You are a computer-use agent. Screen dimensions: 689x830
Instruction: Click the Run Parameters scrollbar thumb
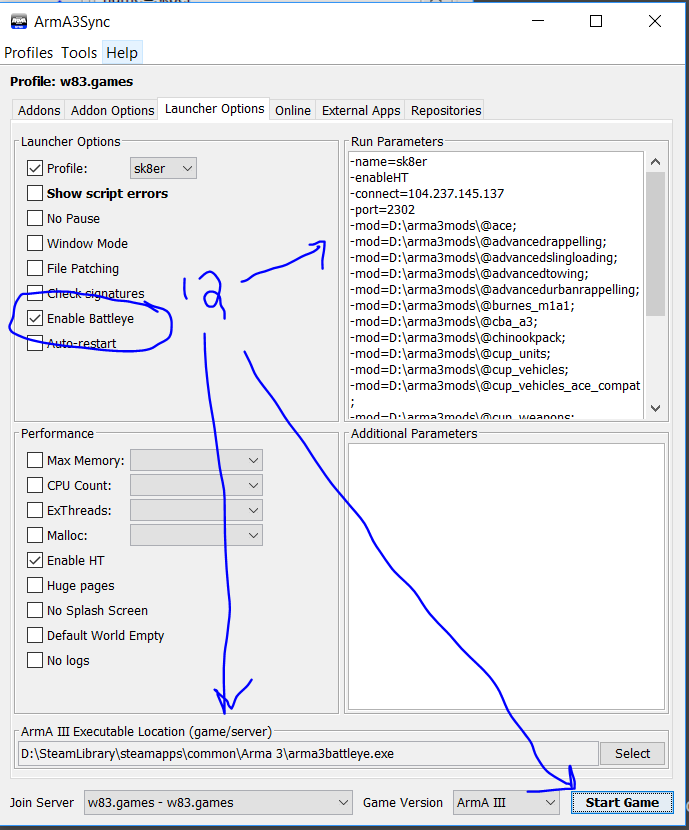click(x=655, y=243)
